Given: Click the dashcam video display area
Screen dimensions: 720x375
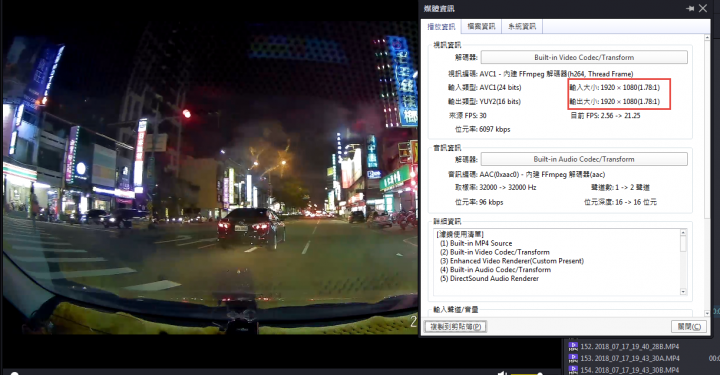Looking at the screenshot, I should click(x=210, y=178).
